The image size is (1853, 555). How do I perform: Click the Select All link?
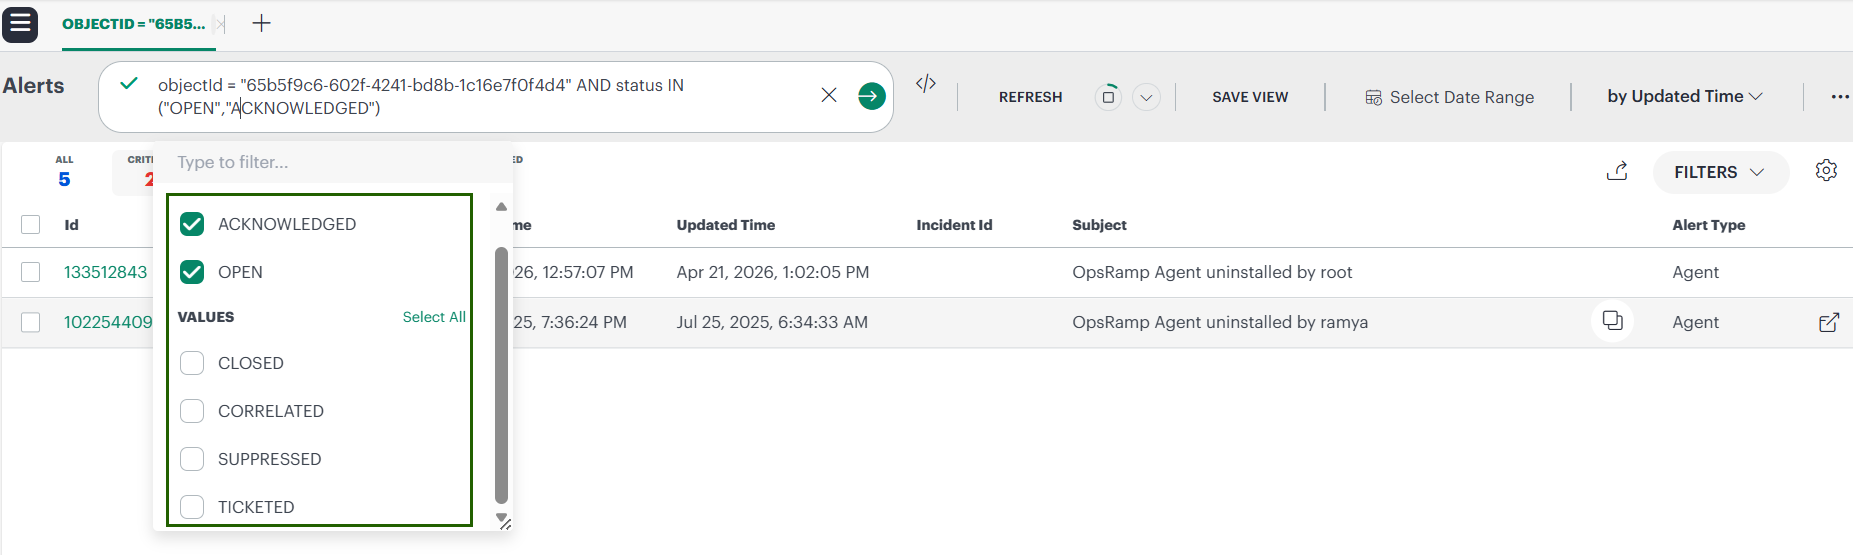433,317
